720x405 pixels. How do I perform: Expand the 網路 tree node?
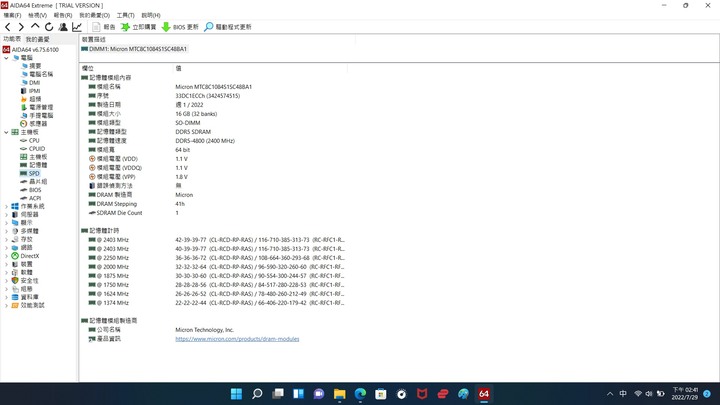click(x=6, y=248)
